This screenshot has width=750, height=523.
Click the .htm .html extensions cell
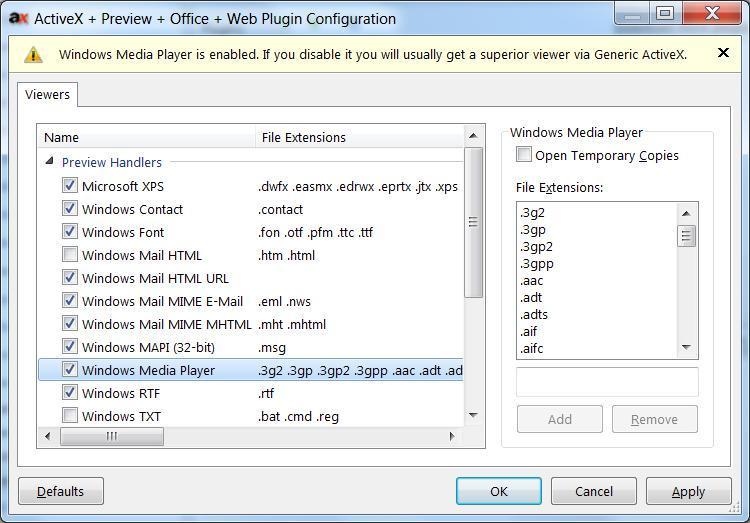(287, 255)
